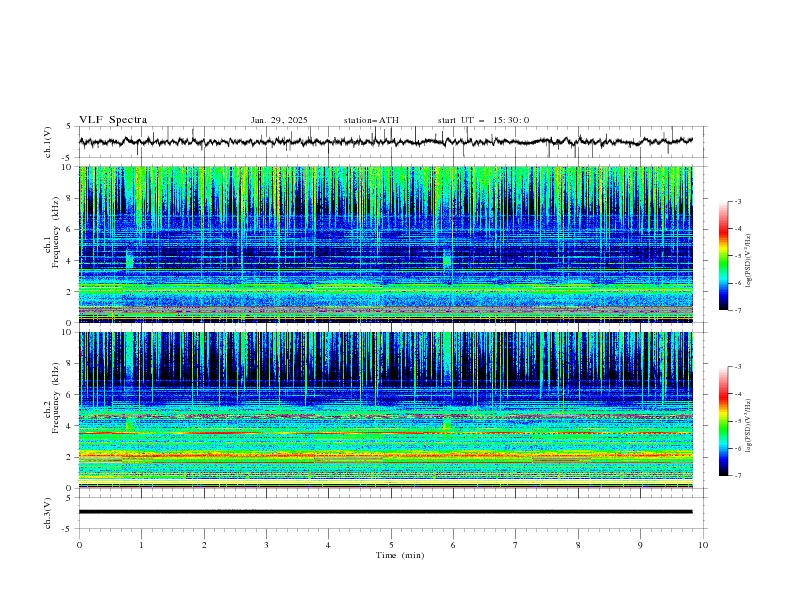Click the ch.1 "Frequency (kHz)" axis label
This screenshot has width=792, height=612.
coord(56,232)
